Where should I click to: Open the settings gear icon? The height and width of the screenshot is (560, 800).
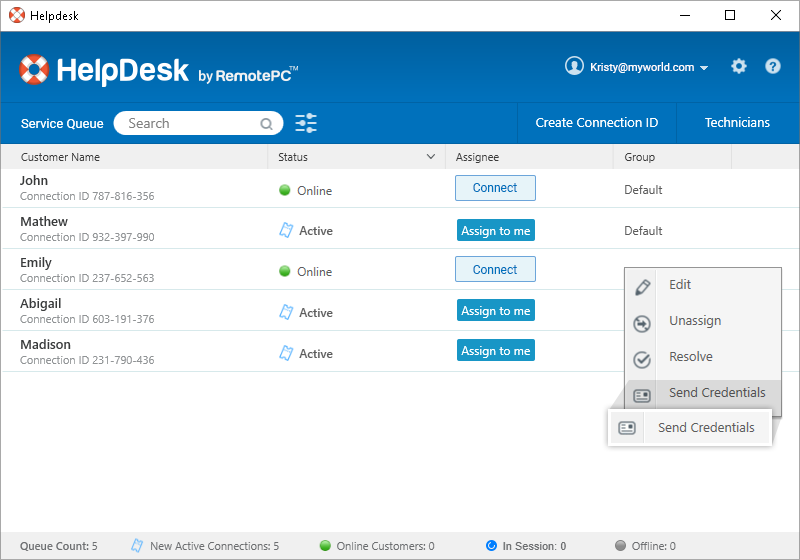coord(739,67)
